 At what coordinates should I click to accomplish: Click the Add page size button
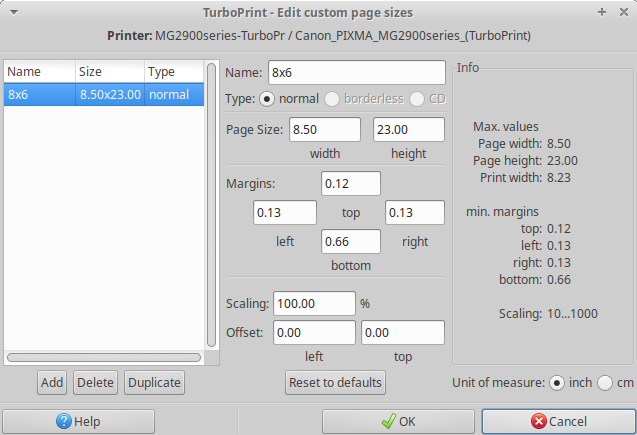(x=52, y=382)
